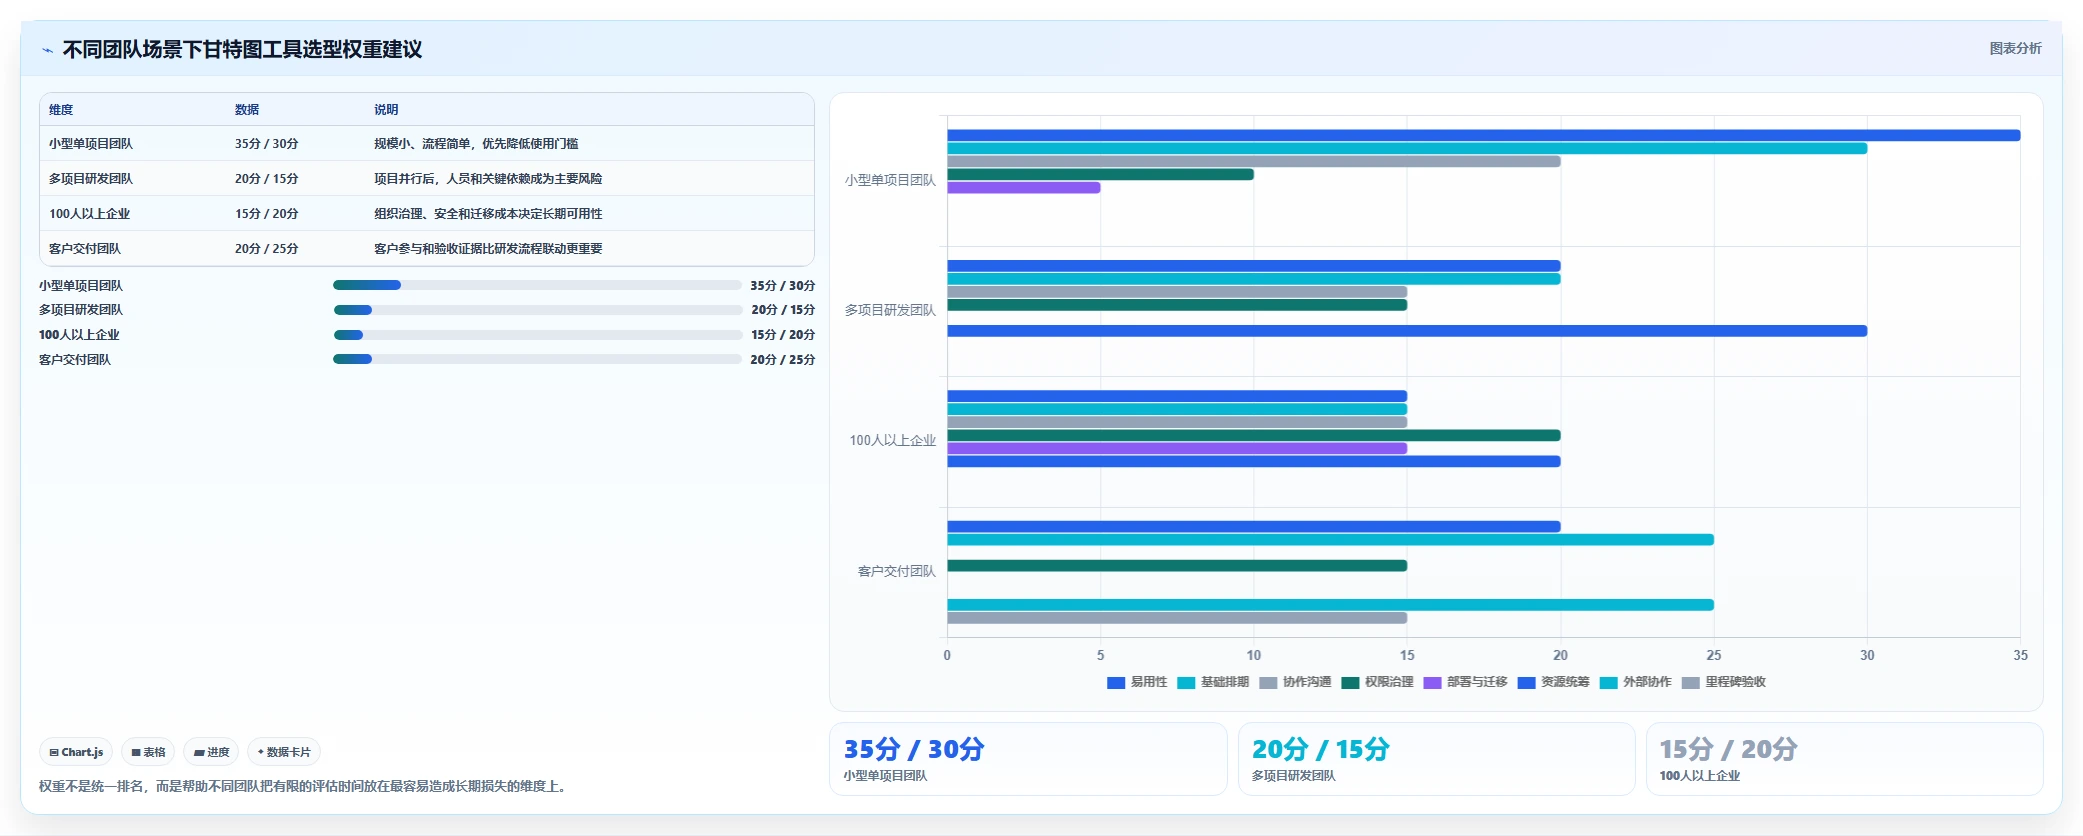
Task: Click the Chart.js tag chip
Action: tap(76, 752)
